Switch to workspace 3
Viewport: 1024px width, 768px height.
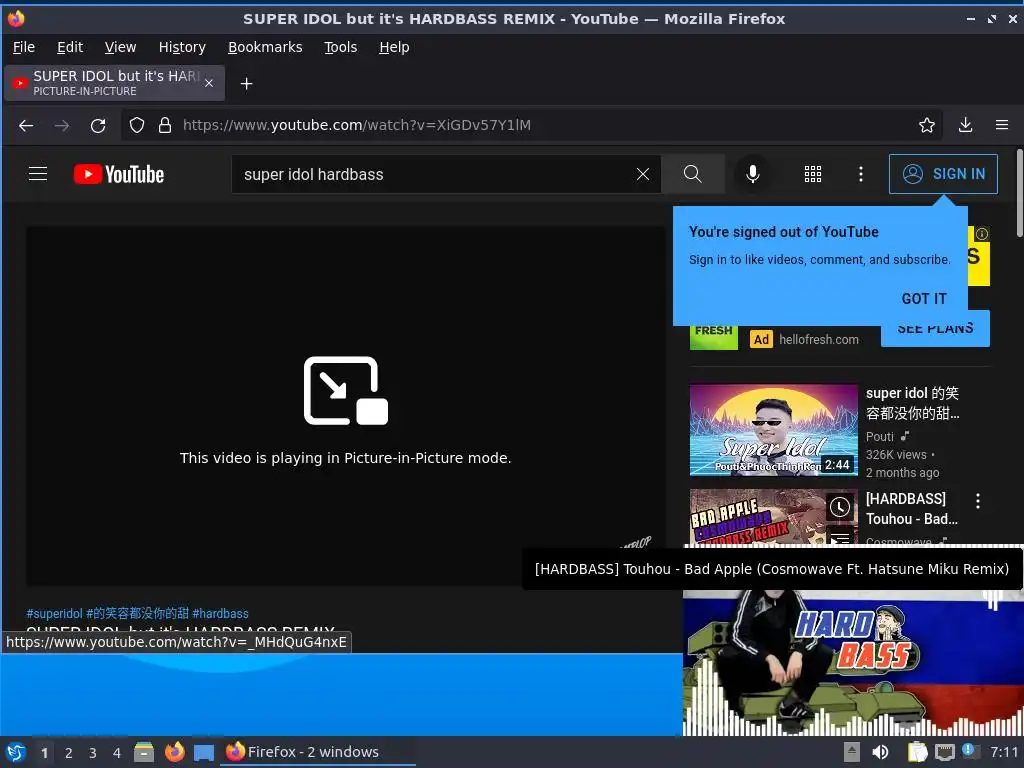coord(93,753)
